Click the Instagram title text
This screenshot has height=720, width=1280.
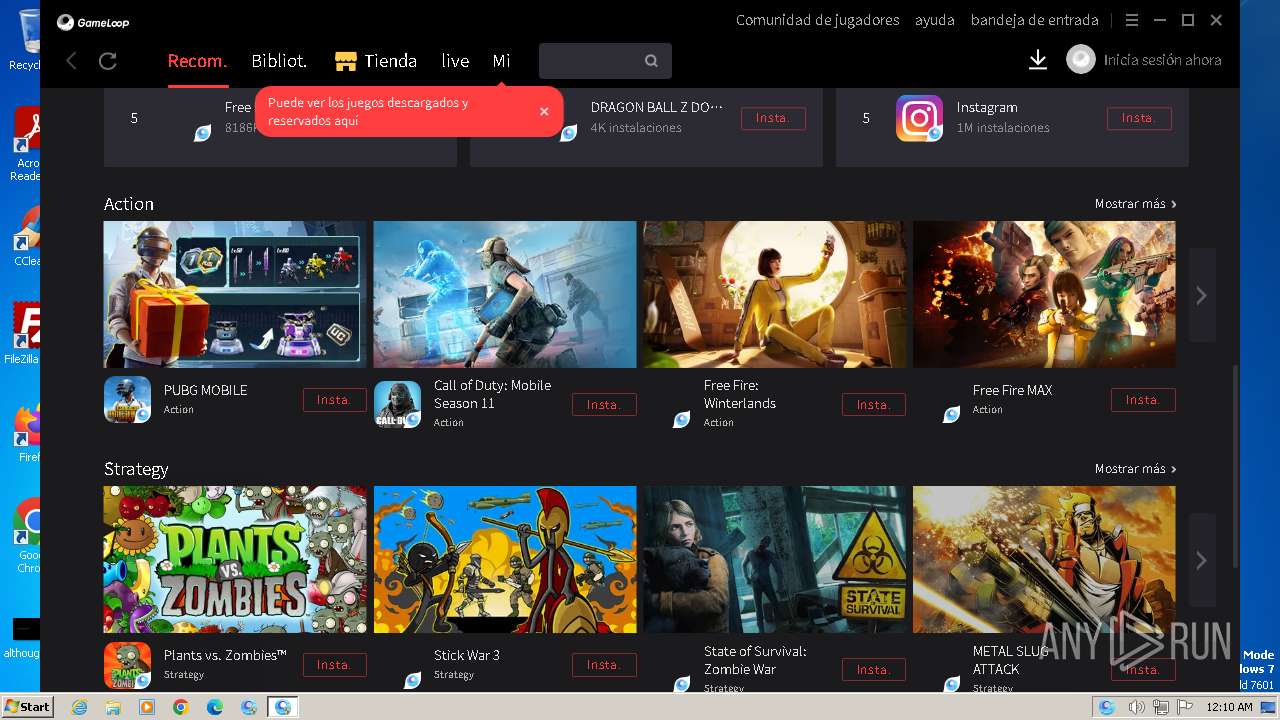pyautogui.click(x=987, y=108)
